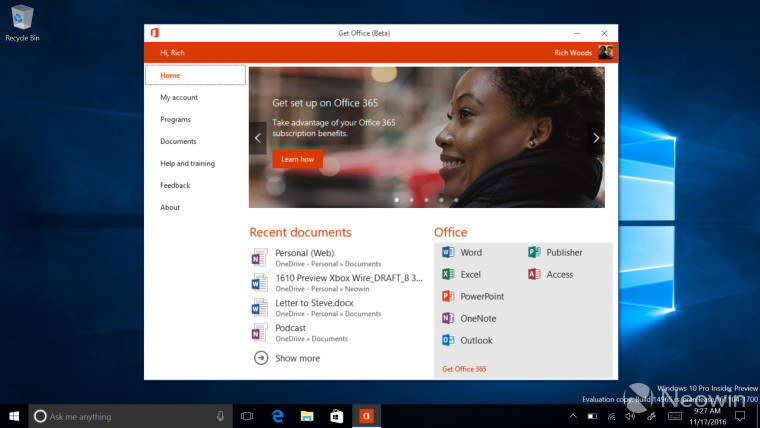
Task: Click Rich Woods profile picture
Action: [x=605, y=52]
